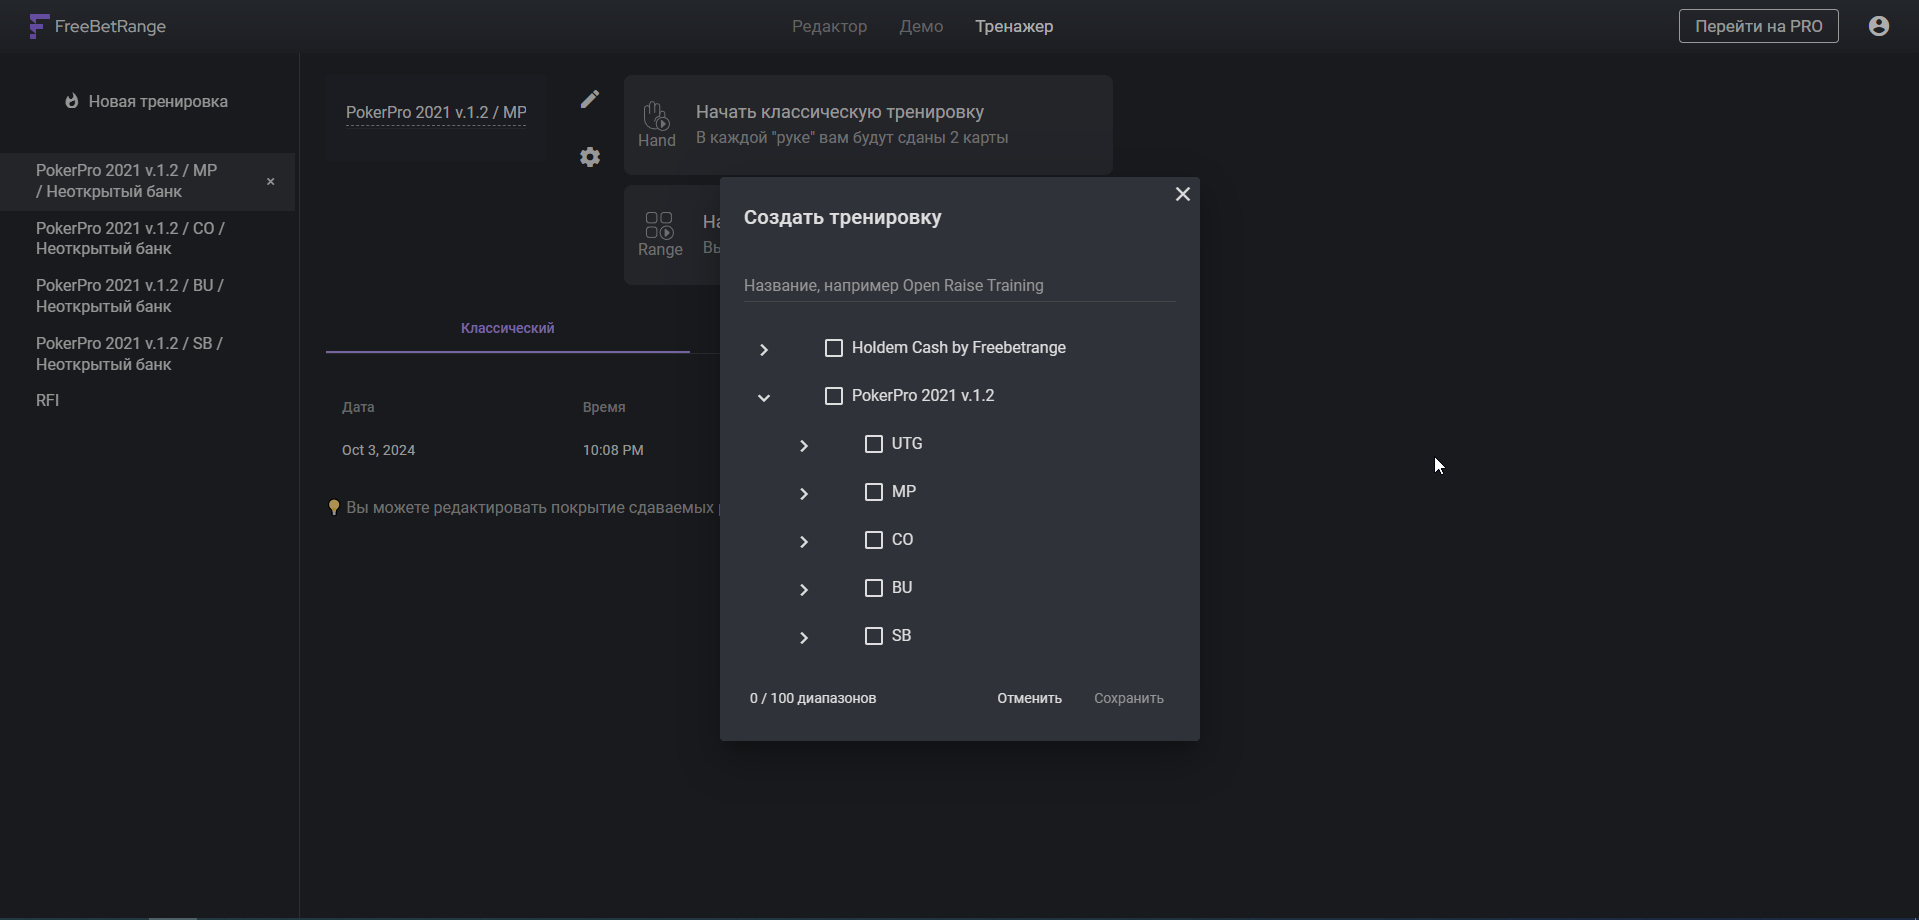Collapse the PokerPro 2021 v.1.2 node
The image size is (1919, 920).
coord(764,397)
